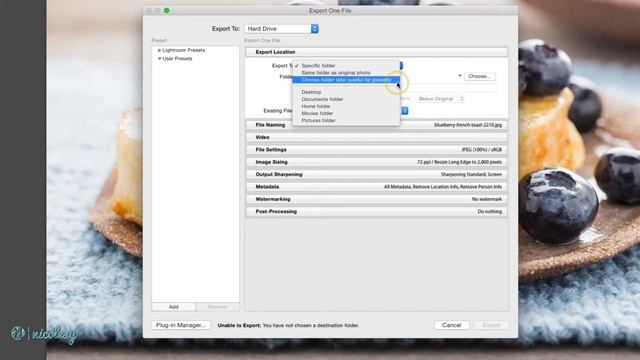Expand the File Naming section

point(376,125)
